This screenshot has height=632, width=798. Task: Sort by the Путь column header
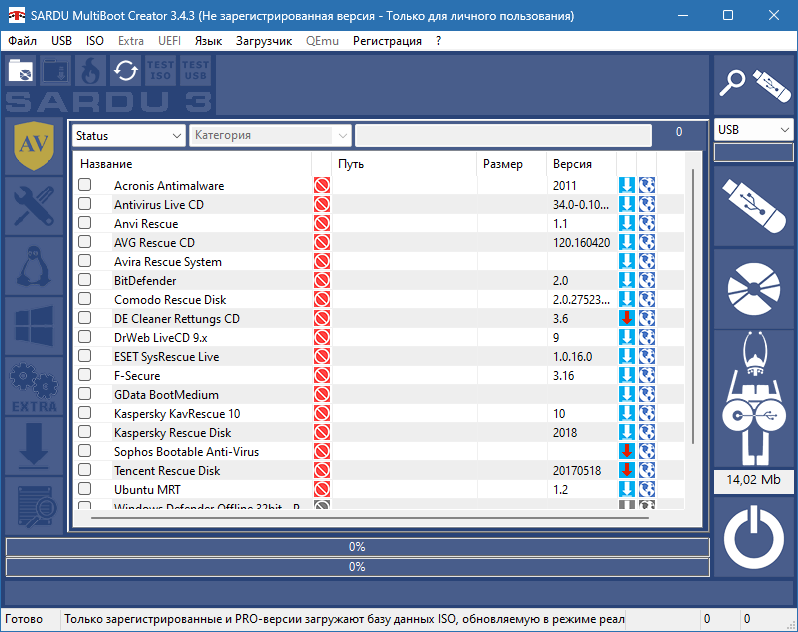[x=405, y=164]
